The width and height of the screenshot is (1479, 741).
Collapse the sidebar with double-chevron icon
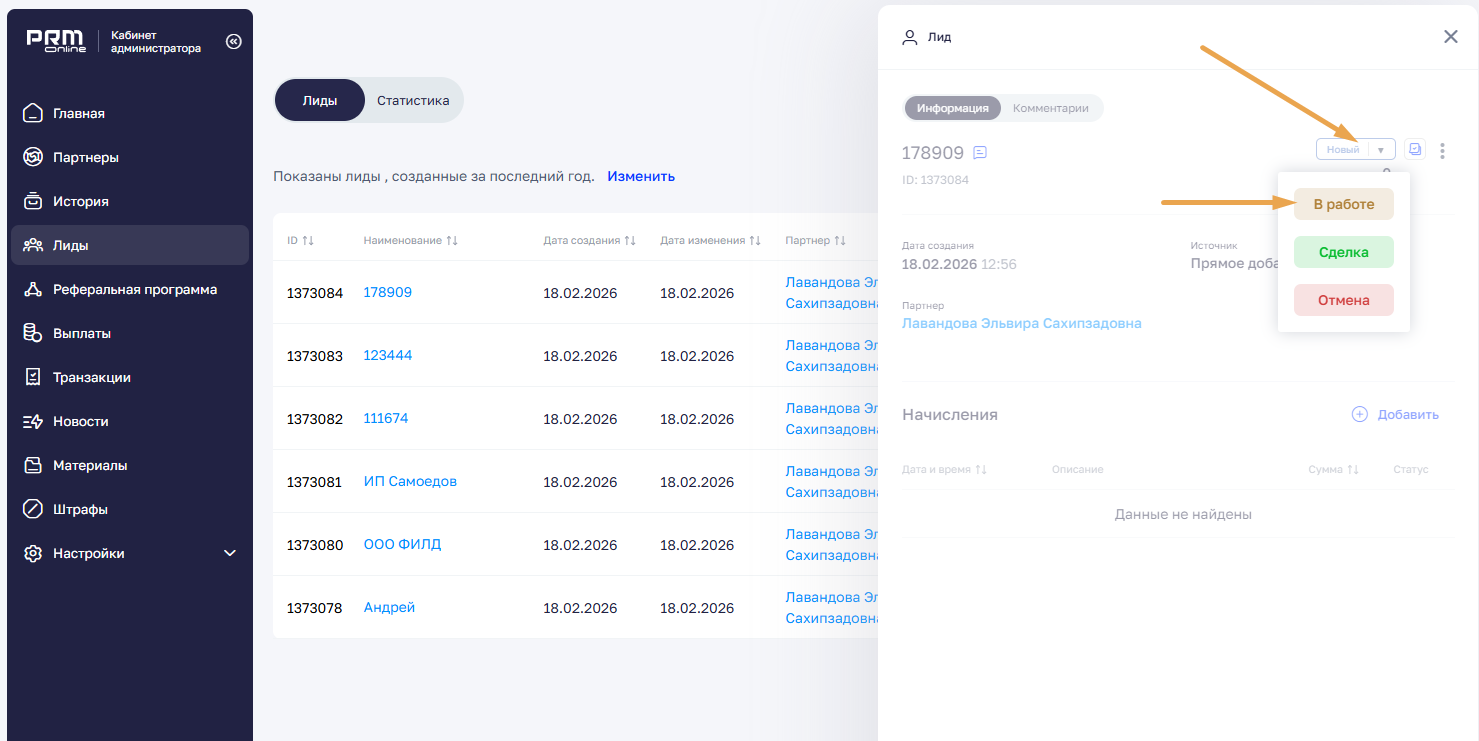233,42
